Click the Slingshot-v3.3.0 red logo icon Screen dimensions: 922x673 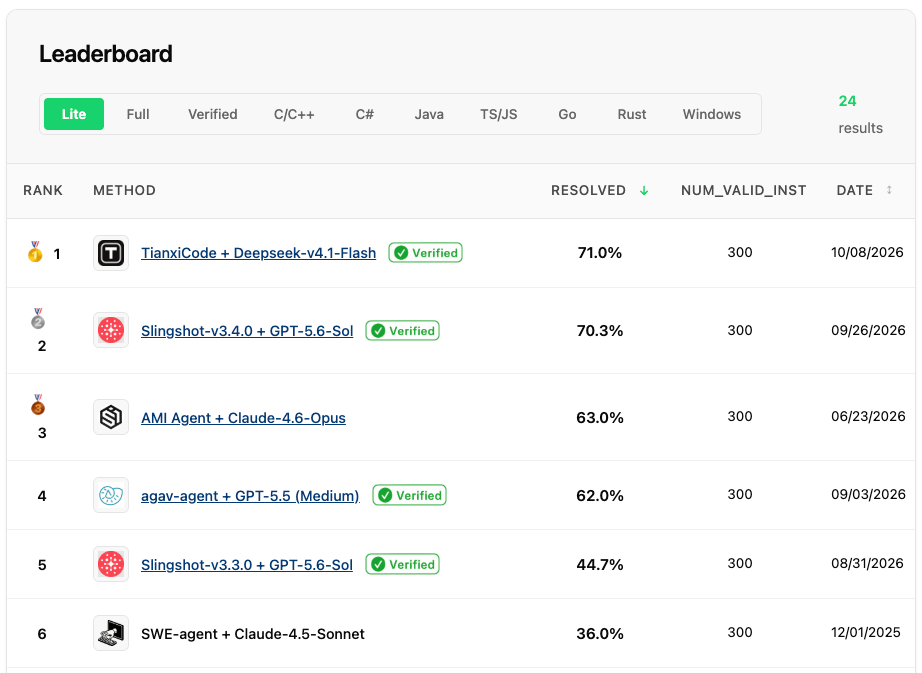click(x=111, y=564)
